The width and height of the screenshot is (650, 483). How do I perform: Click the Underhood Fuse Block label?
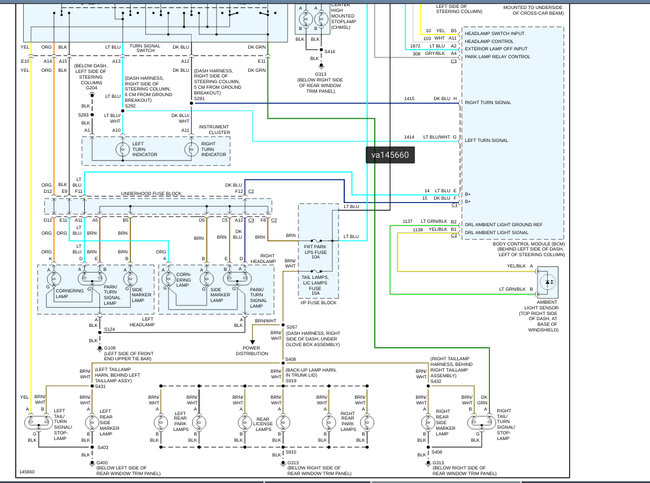pos(151,194)
